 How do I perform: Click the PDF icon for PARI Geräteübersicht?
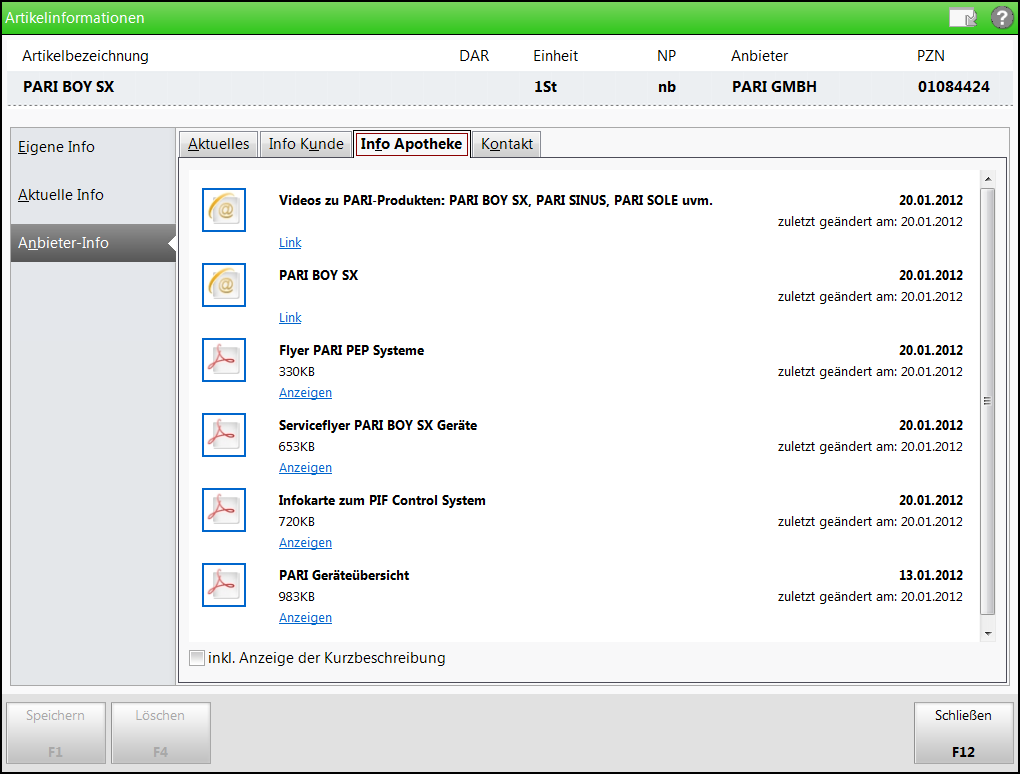(224, 585)
